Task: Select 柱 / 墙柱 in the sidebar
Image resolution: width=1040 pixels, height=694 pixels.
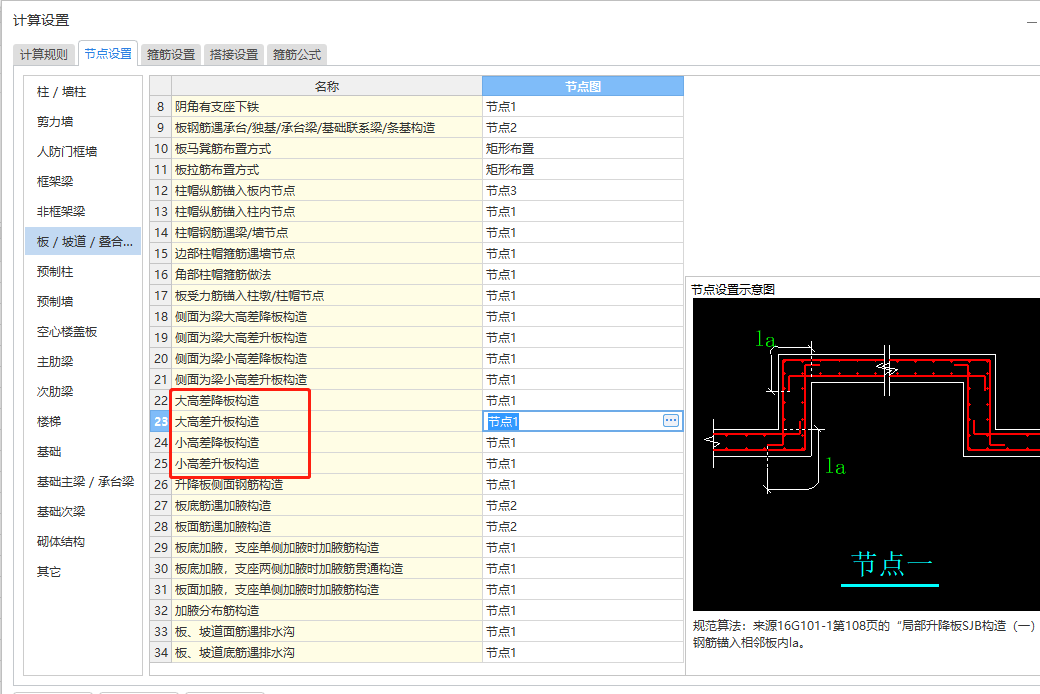Action: coord(83,92)
